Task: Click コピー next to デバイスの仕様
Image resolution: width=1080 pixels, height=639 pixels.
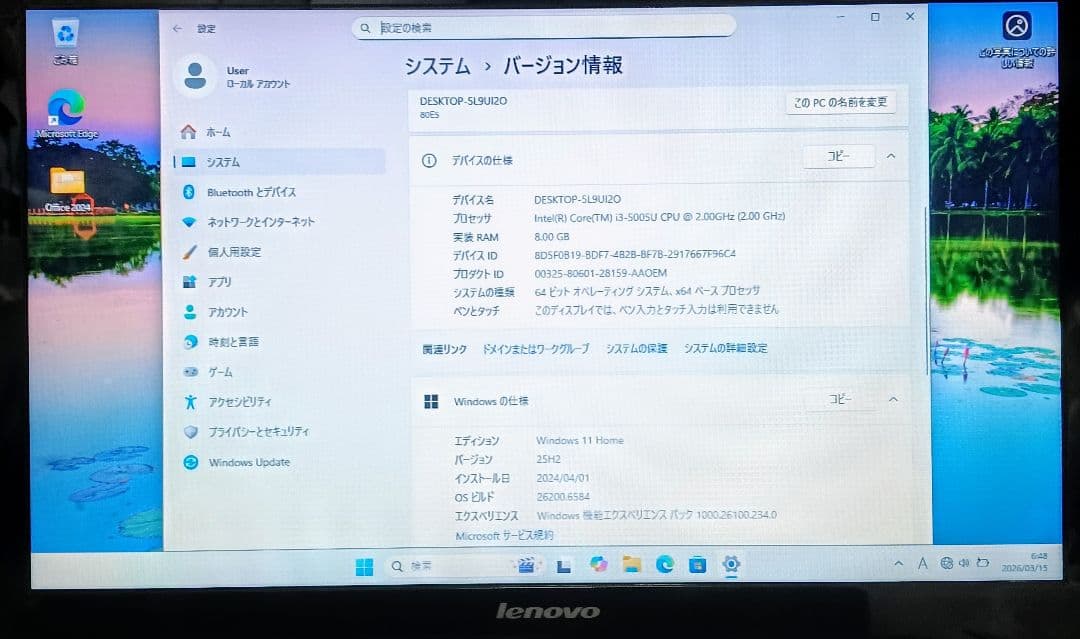Action: pos(838,156)
